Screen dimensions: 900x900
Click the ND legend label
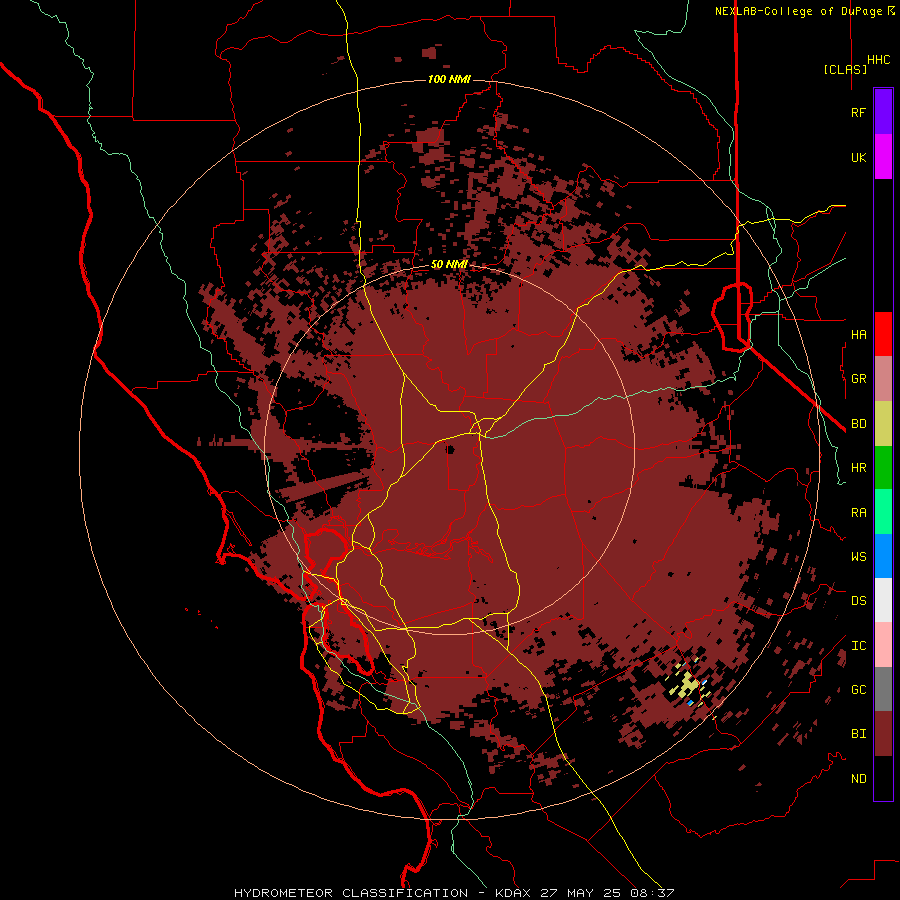click(858, 779)
